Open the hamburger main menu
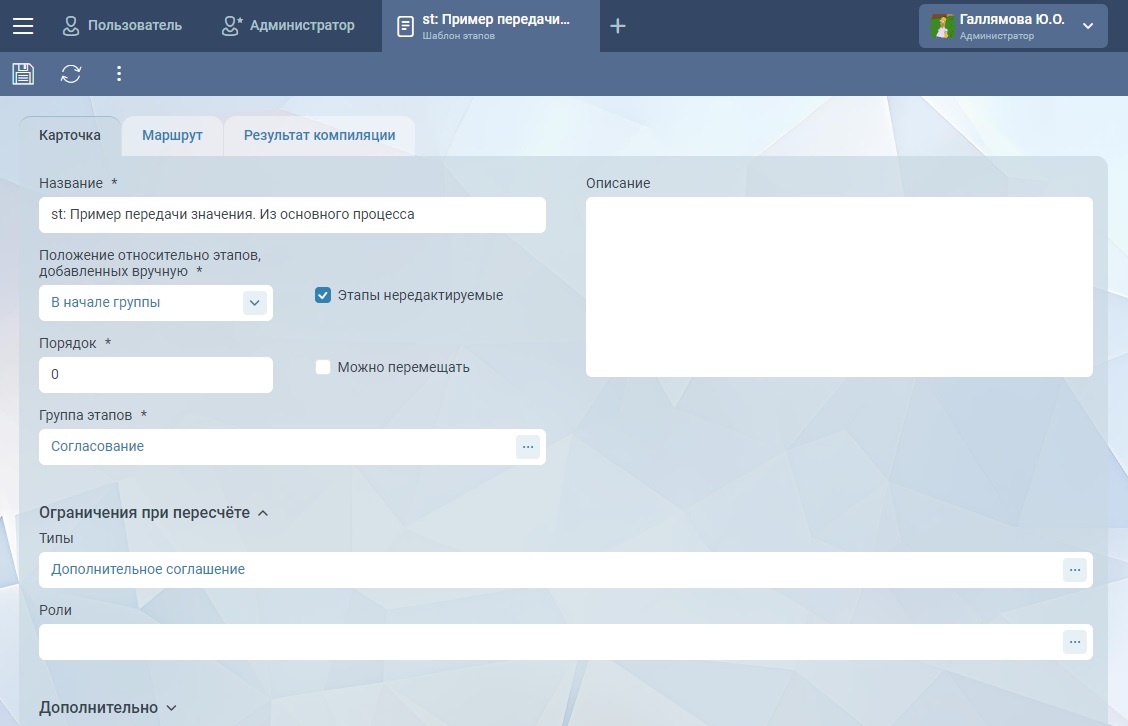This screenshot has height=726, width=1128. 23,26
